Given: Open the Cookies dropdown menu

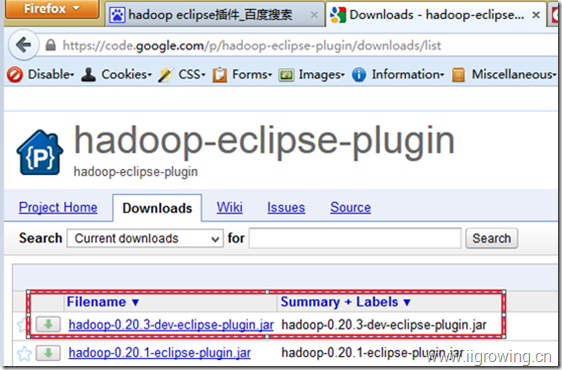Looking at the screenshot, I should 127,74.
